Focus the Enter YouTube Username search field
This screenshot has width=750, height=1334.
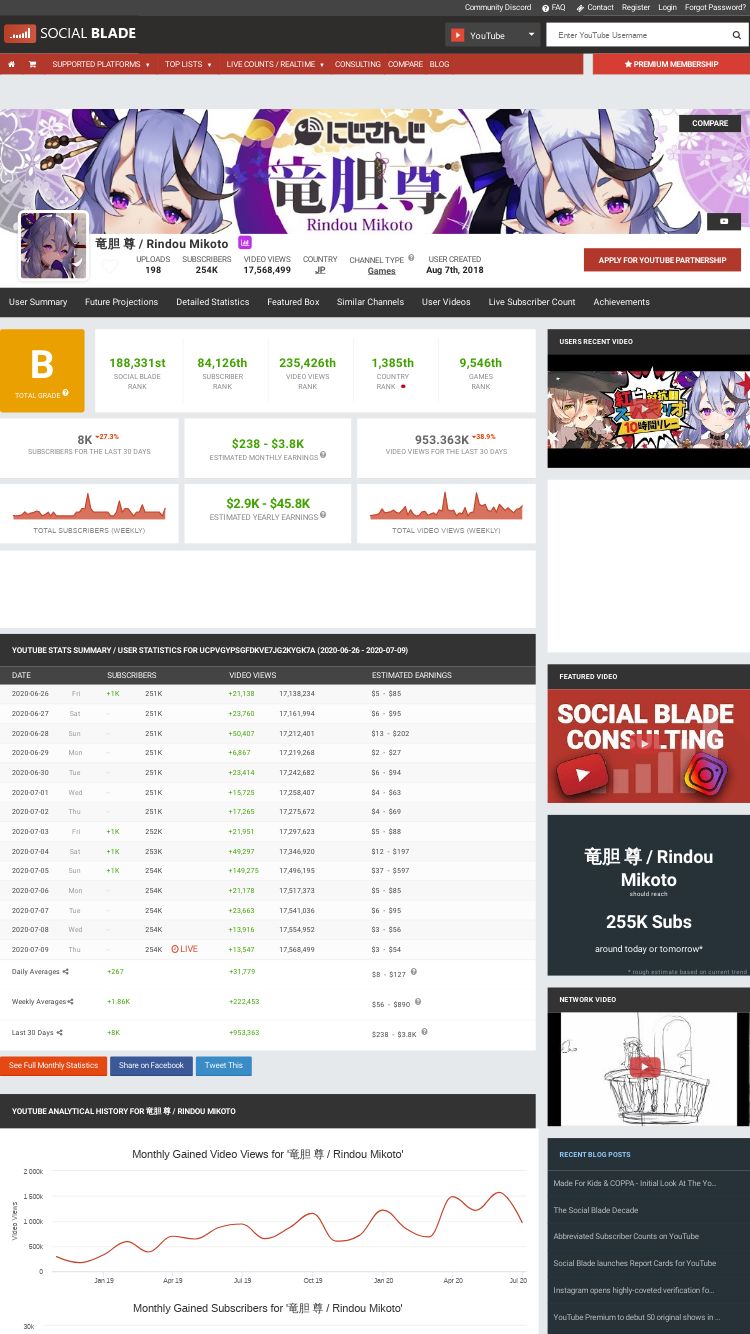tap(636, 35)
